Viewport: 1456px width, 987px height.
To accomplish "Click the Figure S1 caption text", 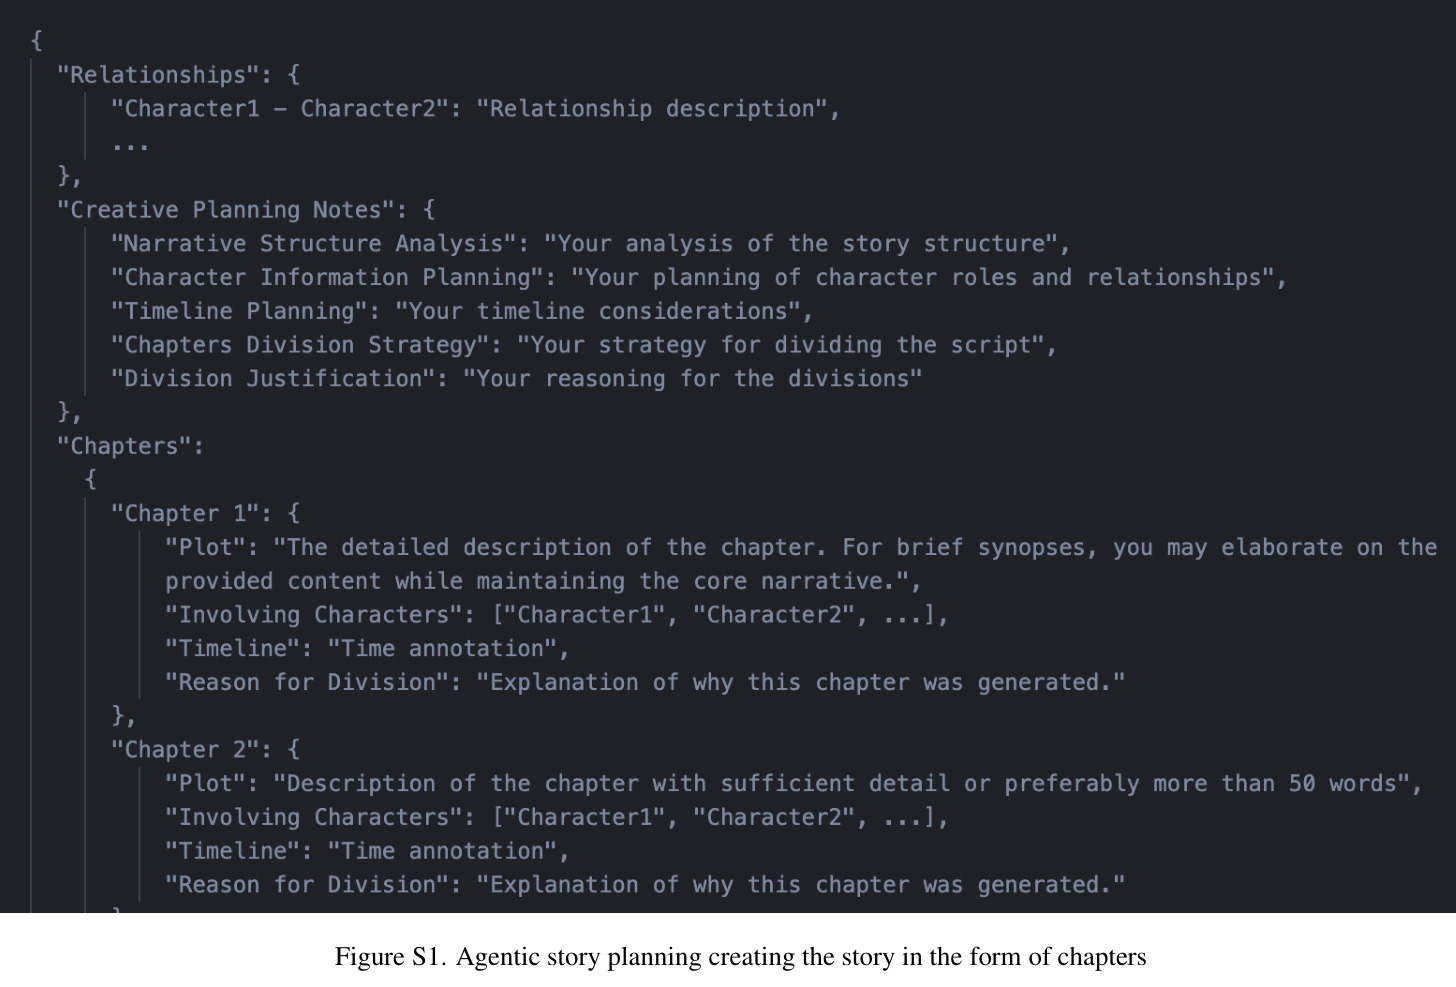I will [740, 957].
